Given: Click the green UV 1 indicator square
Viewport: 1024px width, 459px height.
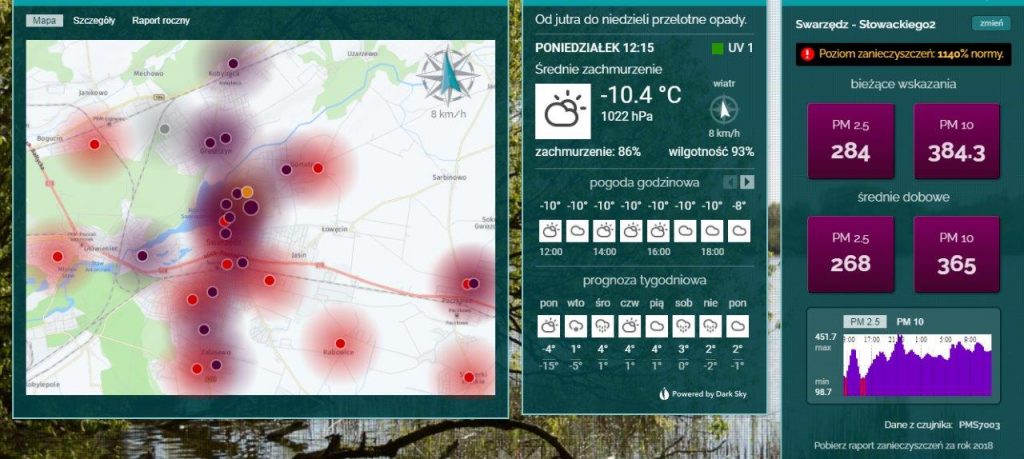Looking at the screenshot, I should [717, 48].
